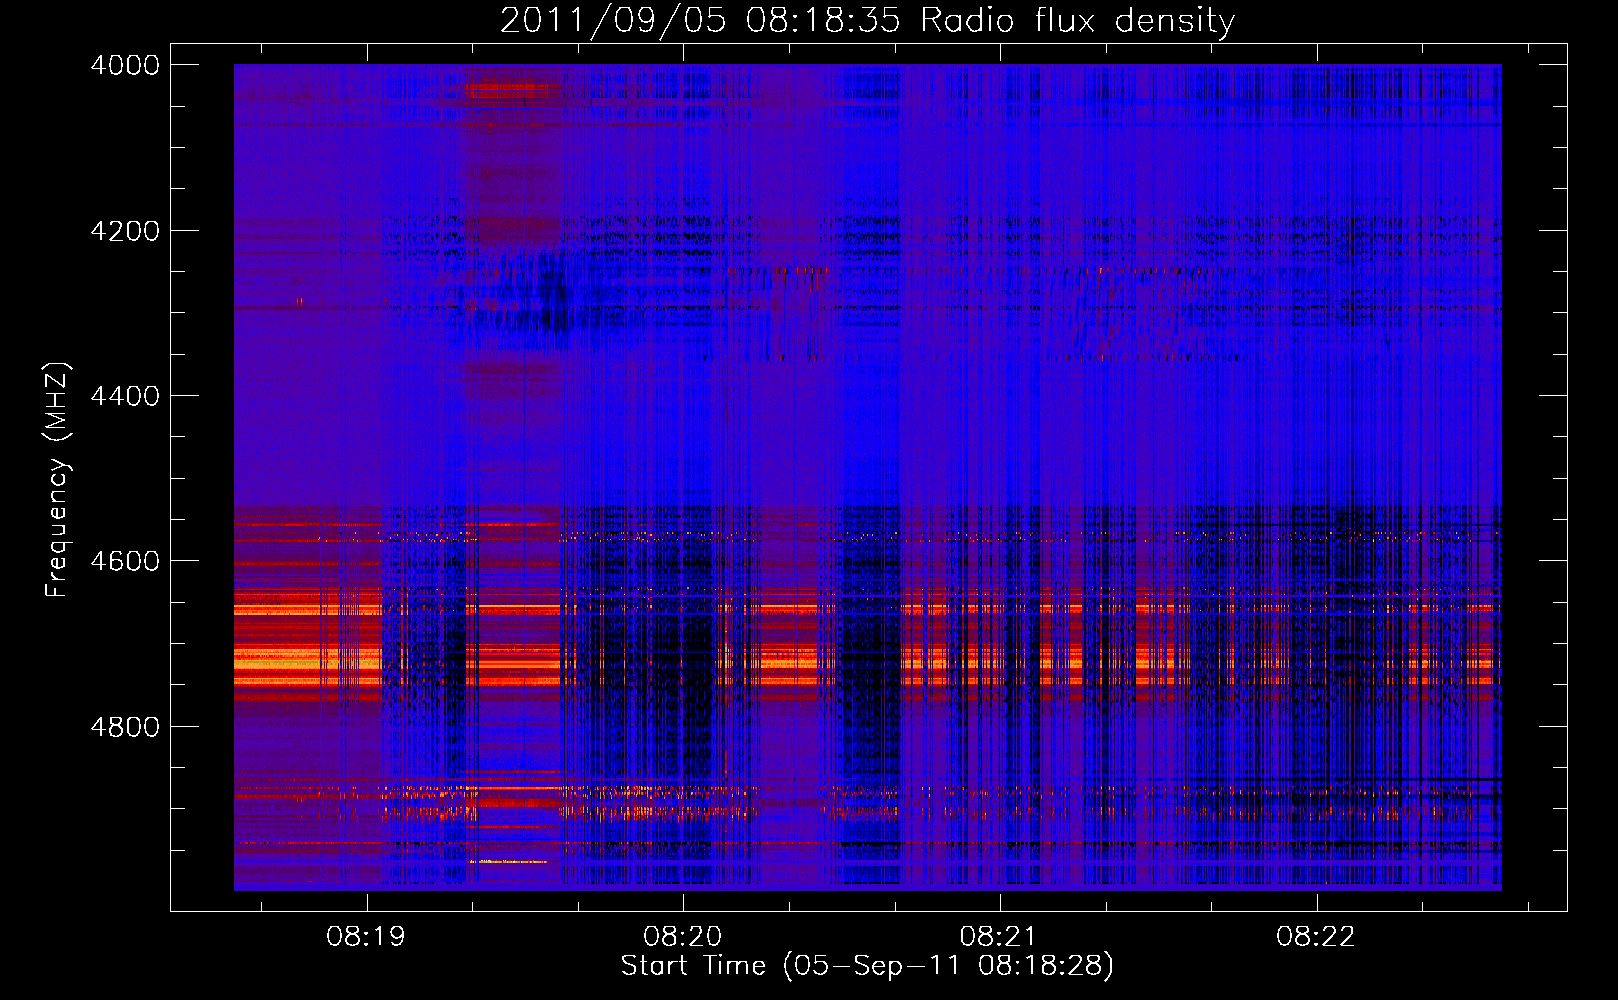Click the 08:21 time tick label

(x=999, y=937)
